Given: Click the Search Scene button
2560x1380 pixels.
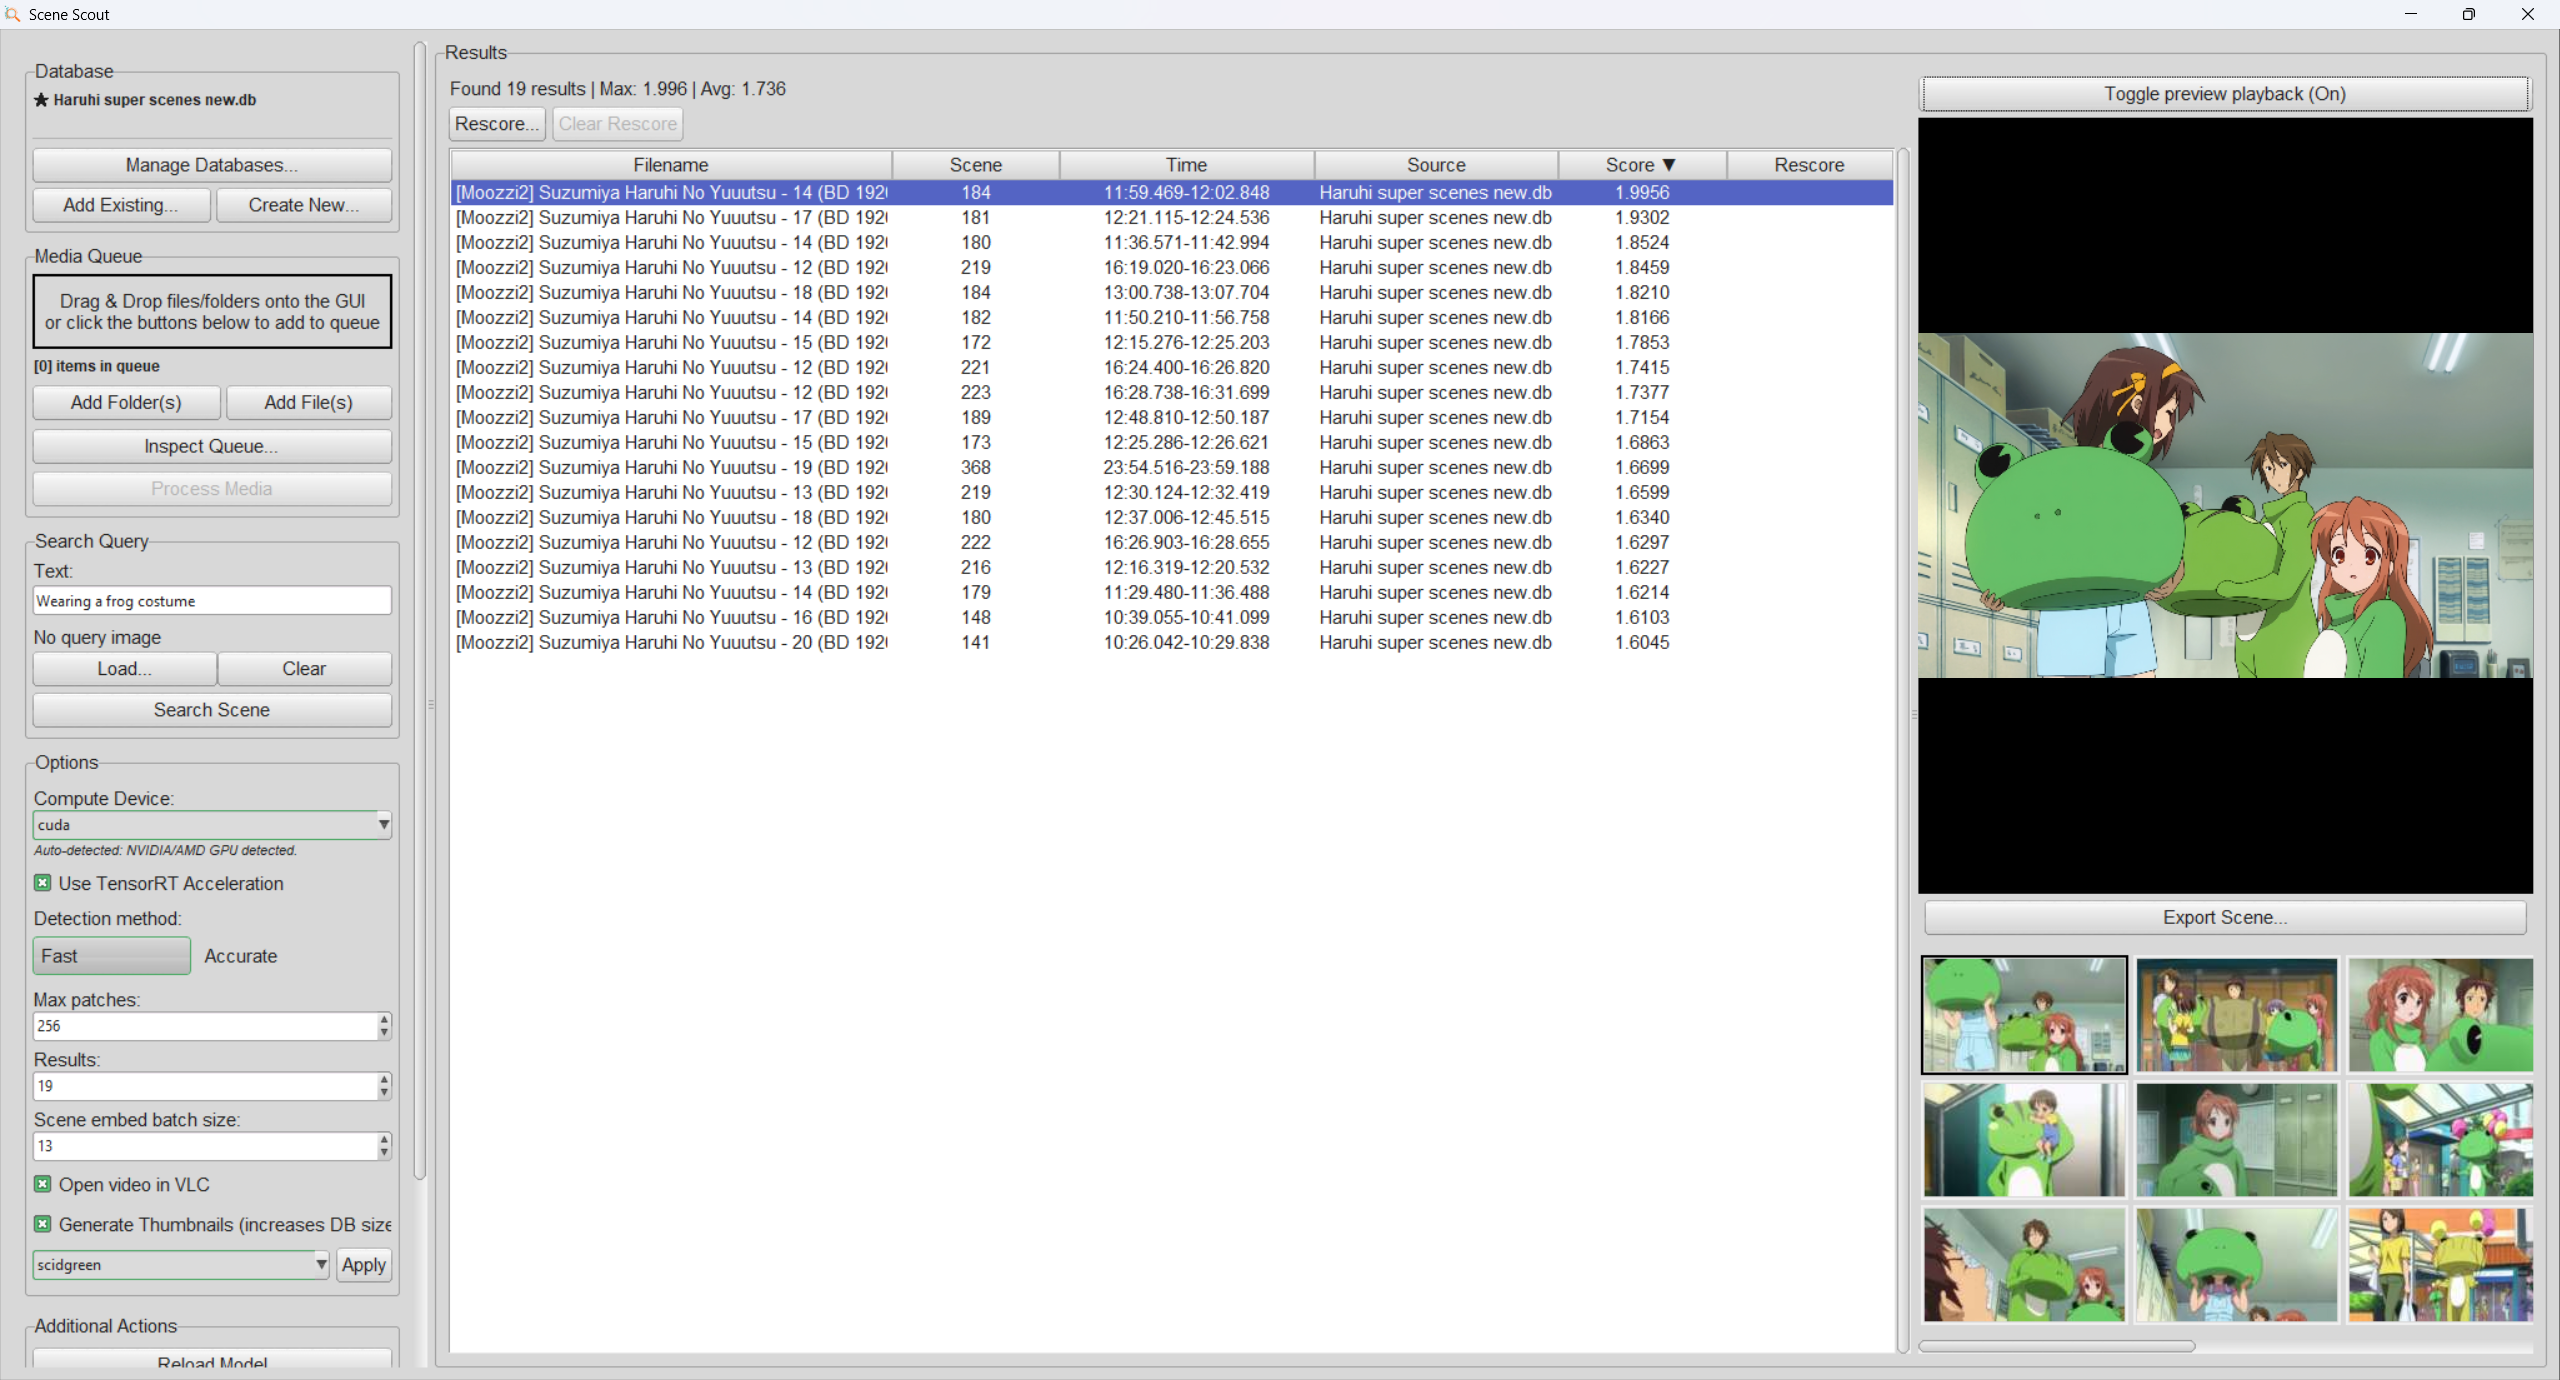Looking at the screenshot, I should click(x=212, y=710).
